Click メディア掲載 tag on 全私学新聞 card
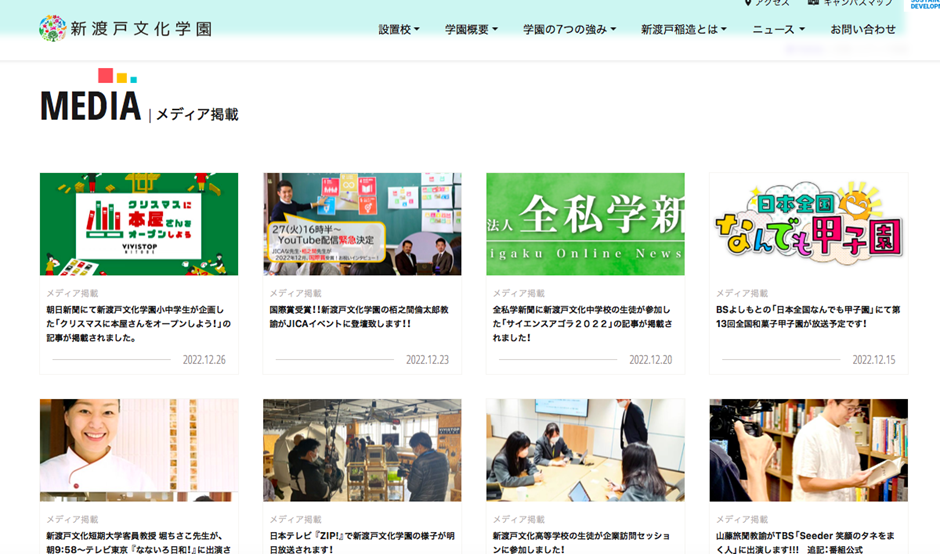The image size is (940, 554). pos(519,293)
